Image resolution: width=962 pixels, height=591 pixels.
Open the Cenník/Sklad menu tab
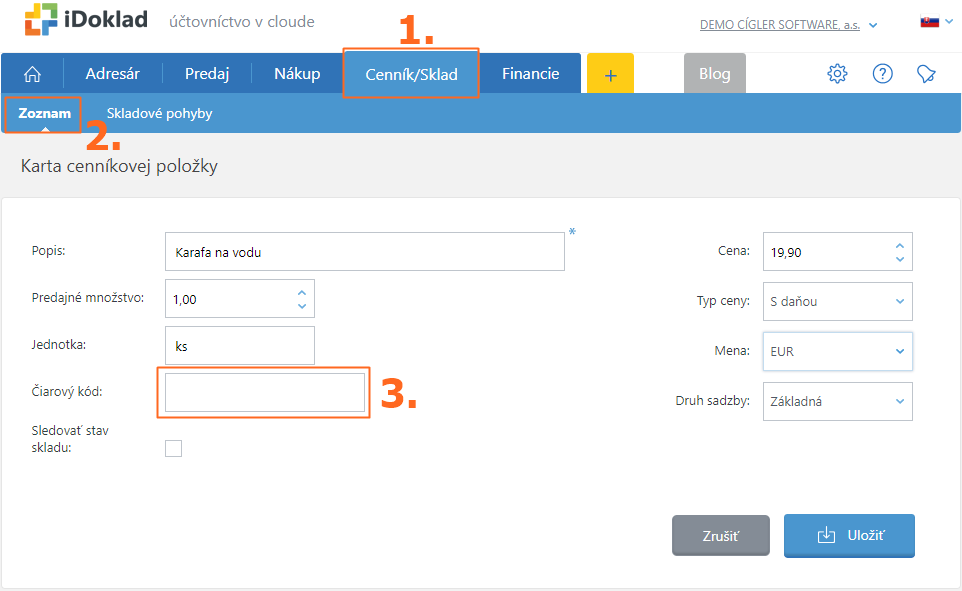411,74
